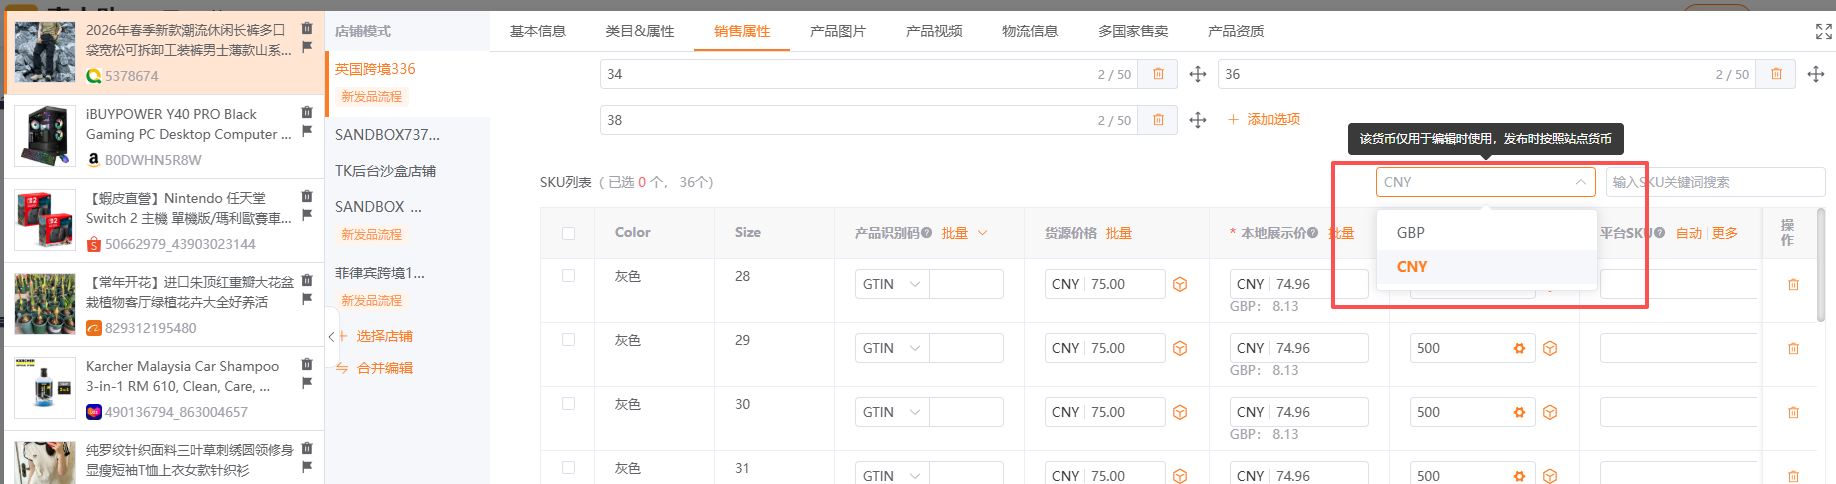Delete the 常年开花 plant product entry
Viewport: 1836px width, 484px height.
click(307, 280)
